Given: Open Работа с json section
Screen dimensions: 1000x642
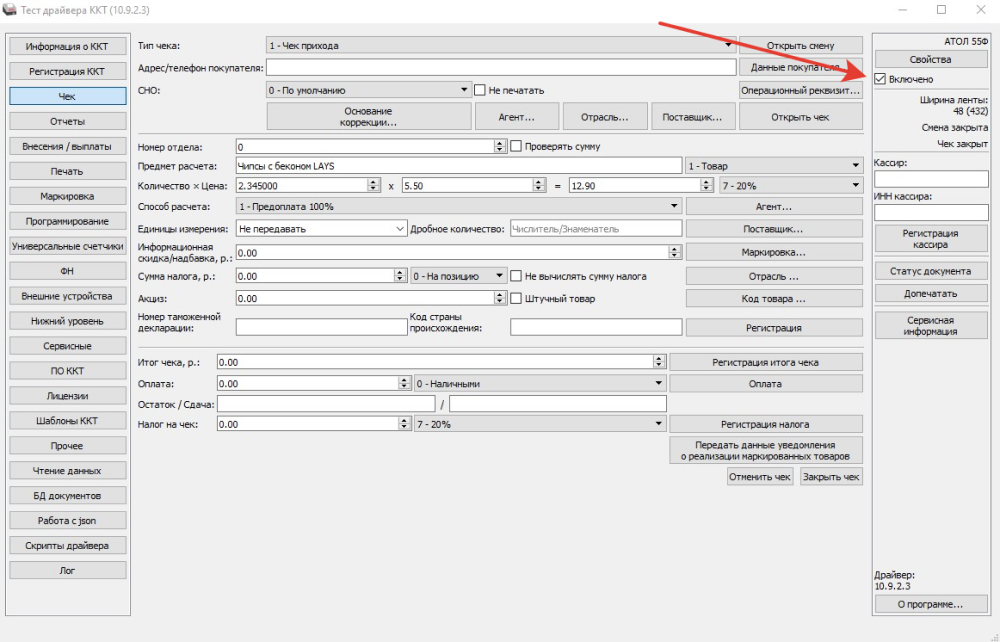Looking at the screenshot, I should (x=68, y=520).
